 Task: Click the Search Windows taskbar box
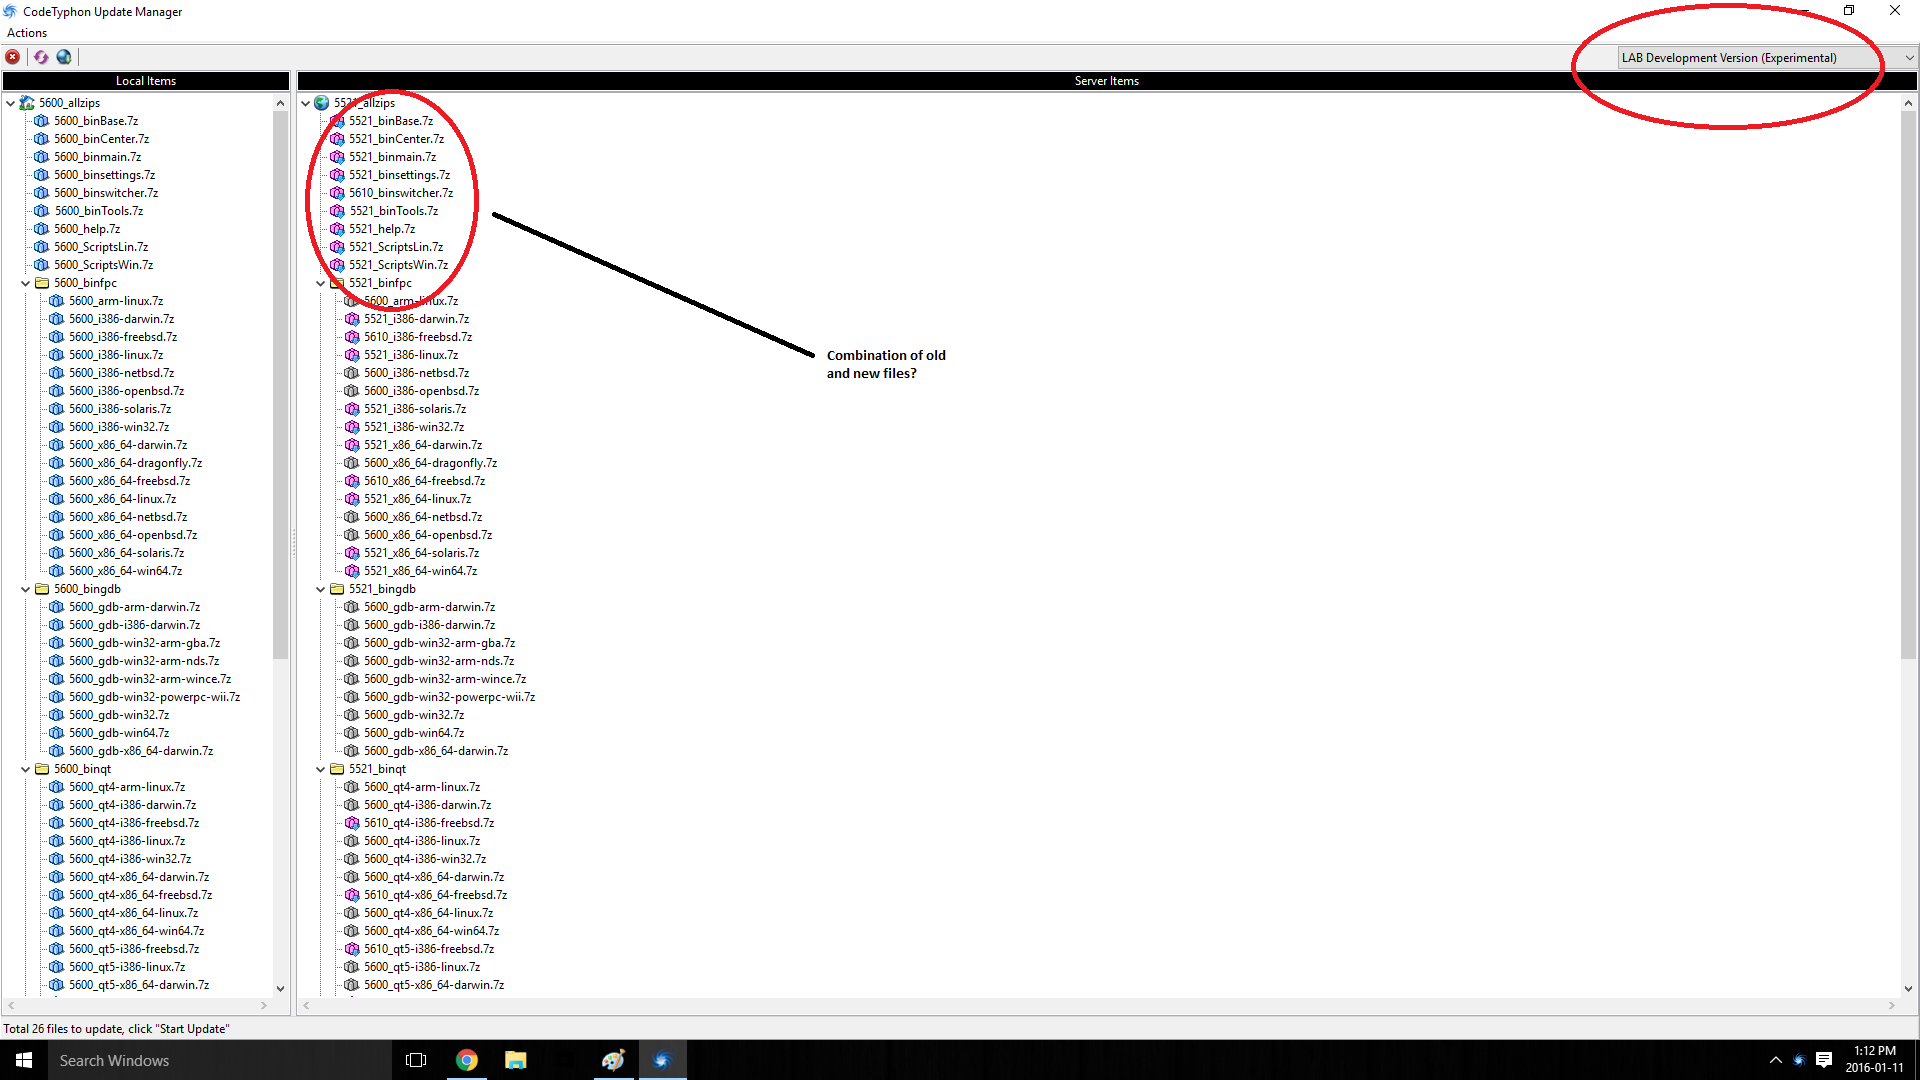tap(218, 1060)
